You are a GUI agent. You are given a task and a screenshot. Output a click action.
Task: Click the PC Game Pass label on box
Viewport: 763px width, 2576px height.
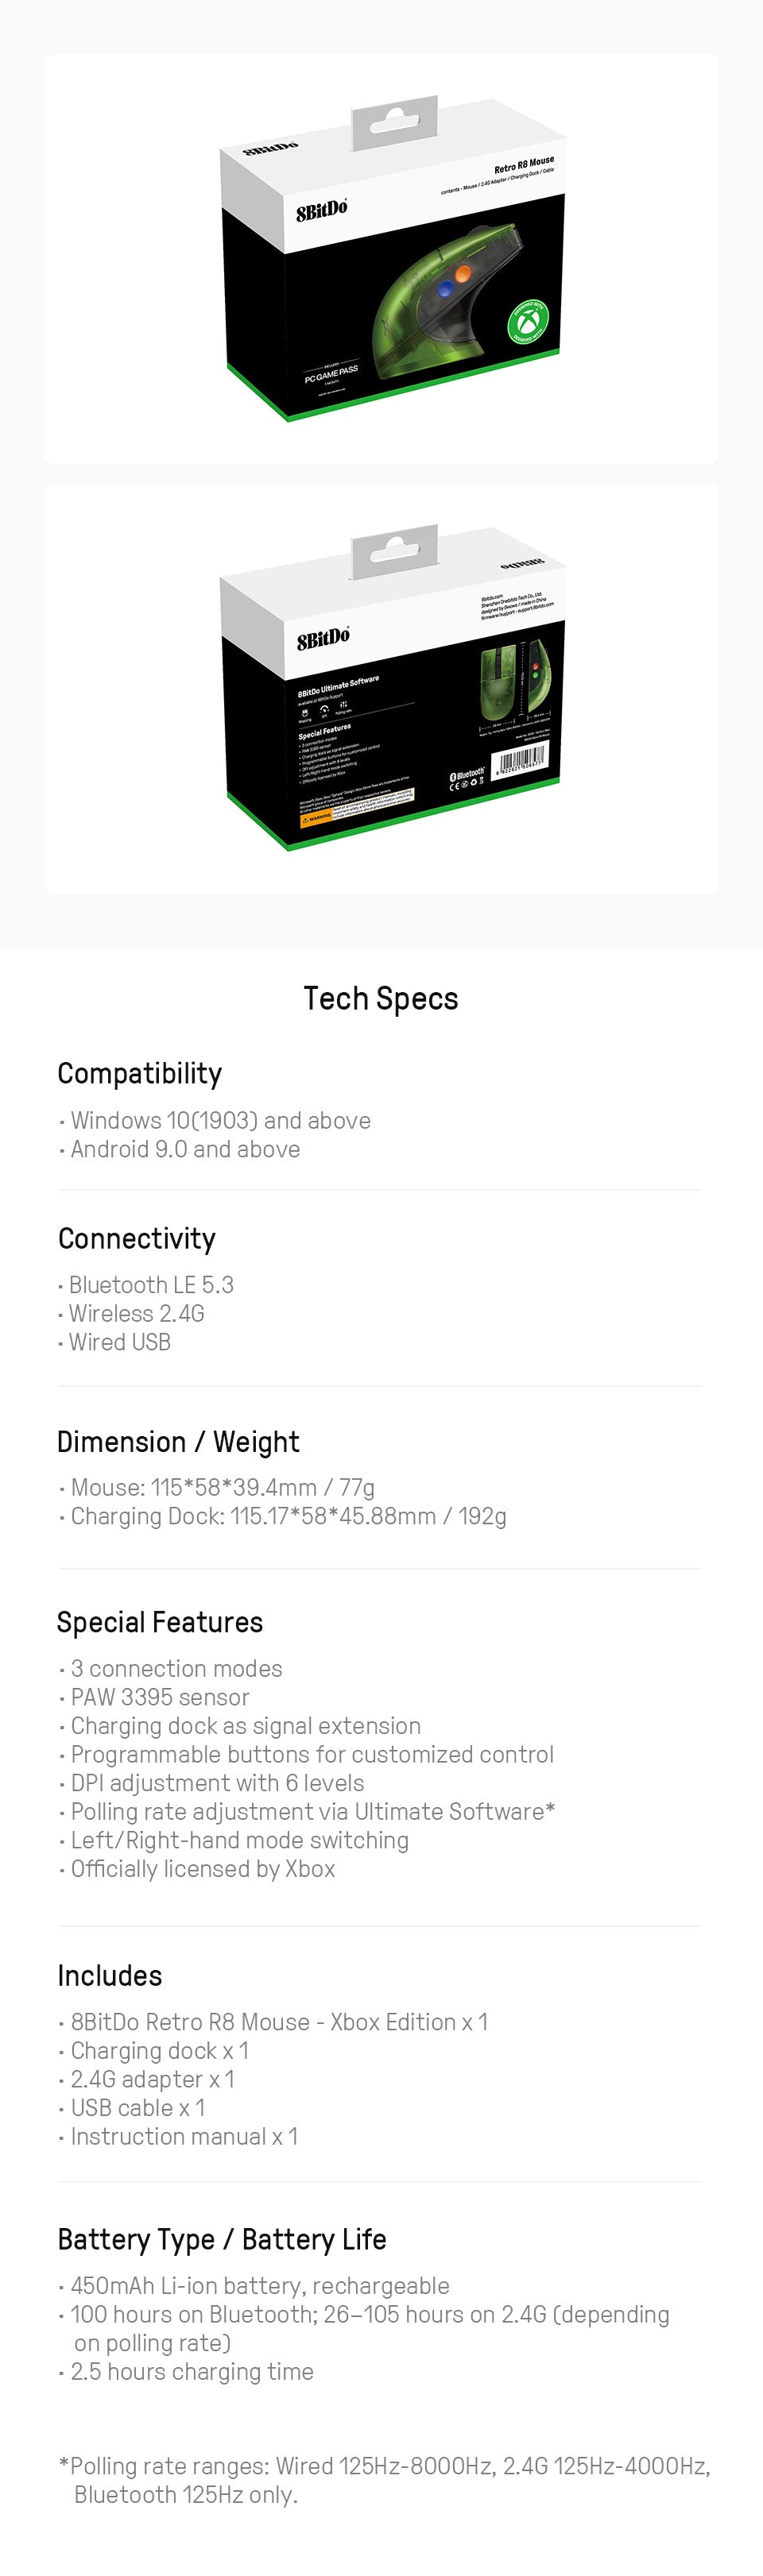330,374
